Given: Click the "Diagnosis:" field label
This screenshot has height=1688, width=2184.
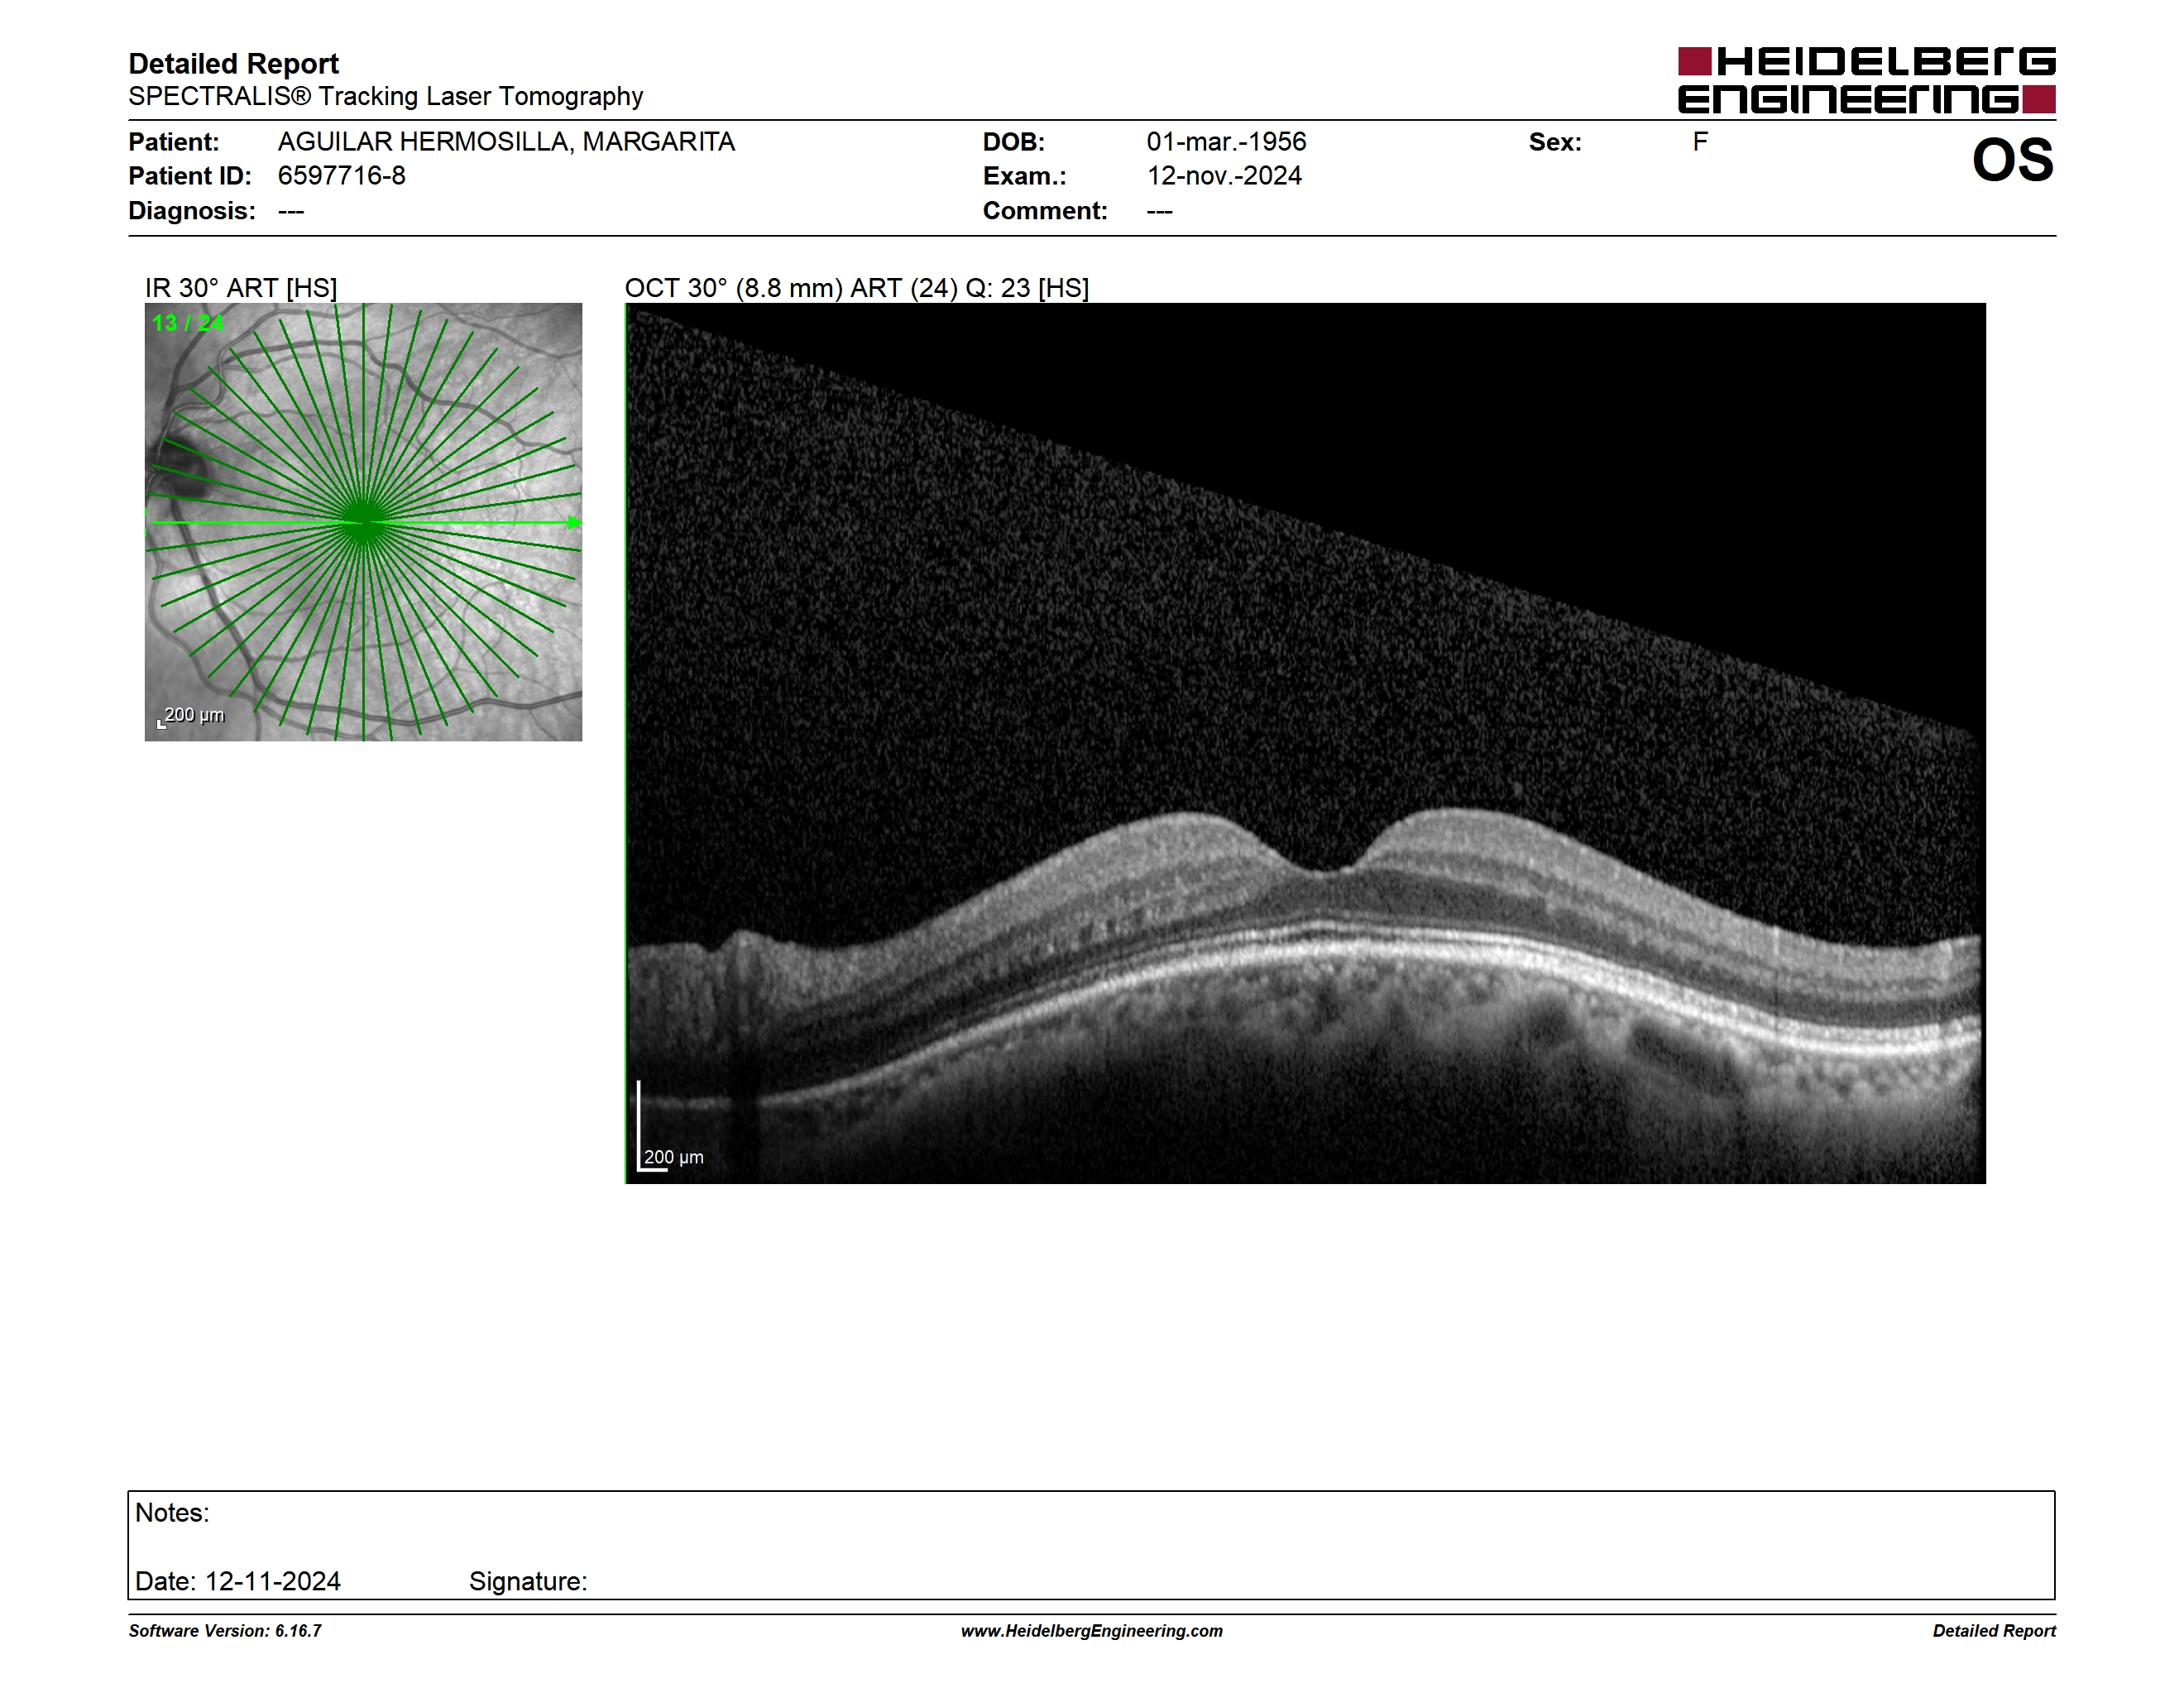Looking at the screenshot, I should [192, 211].
